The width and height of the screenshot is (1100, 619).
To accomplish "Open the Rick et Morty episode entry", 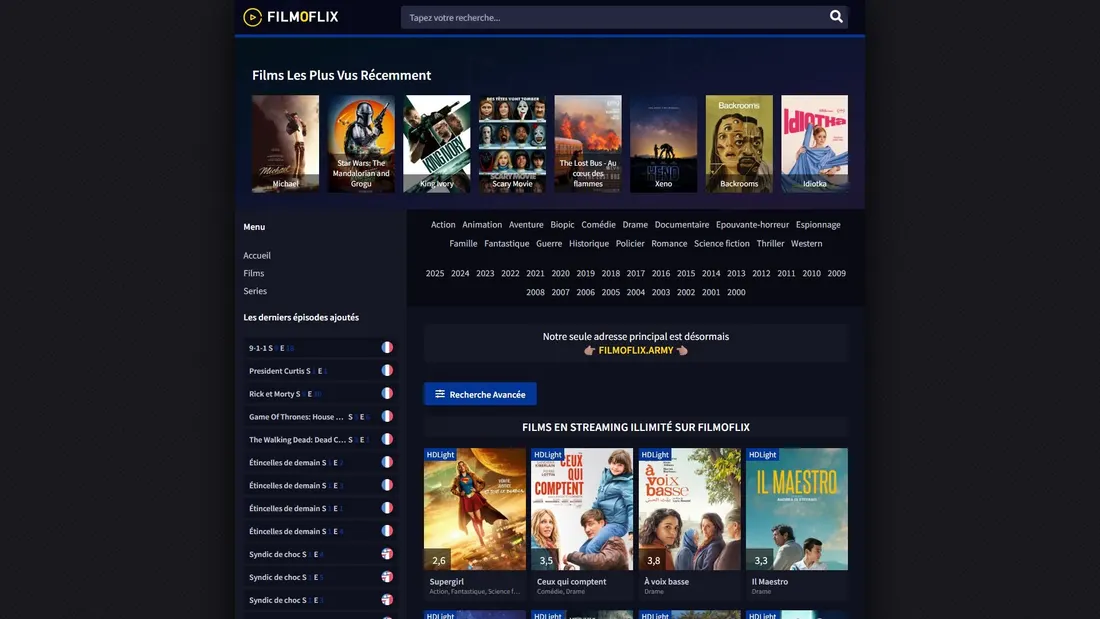I will point(320,394).
